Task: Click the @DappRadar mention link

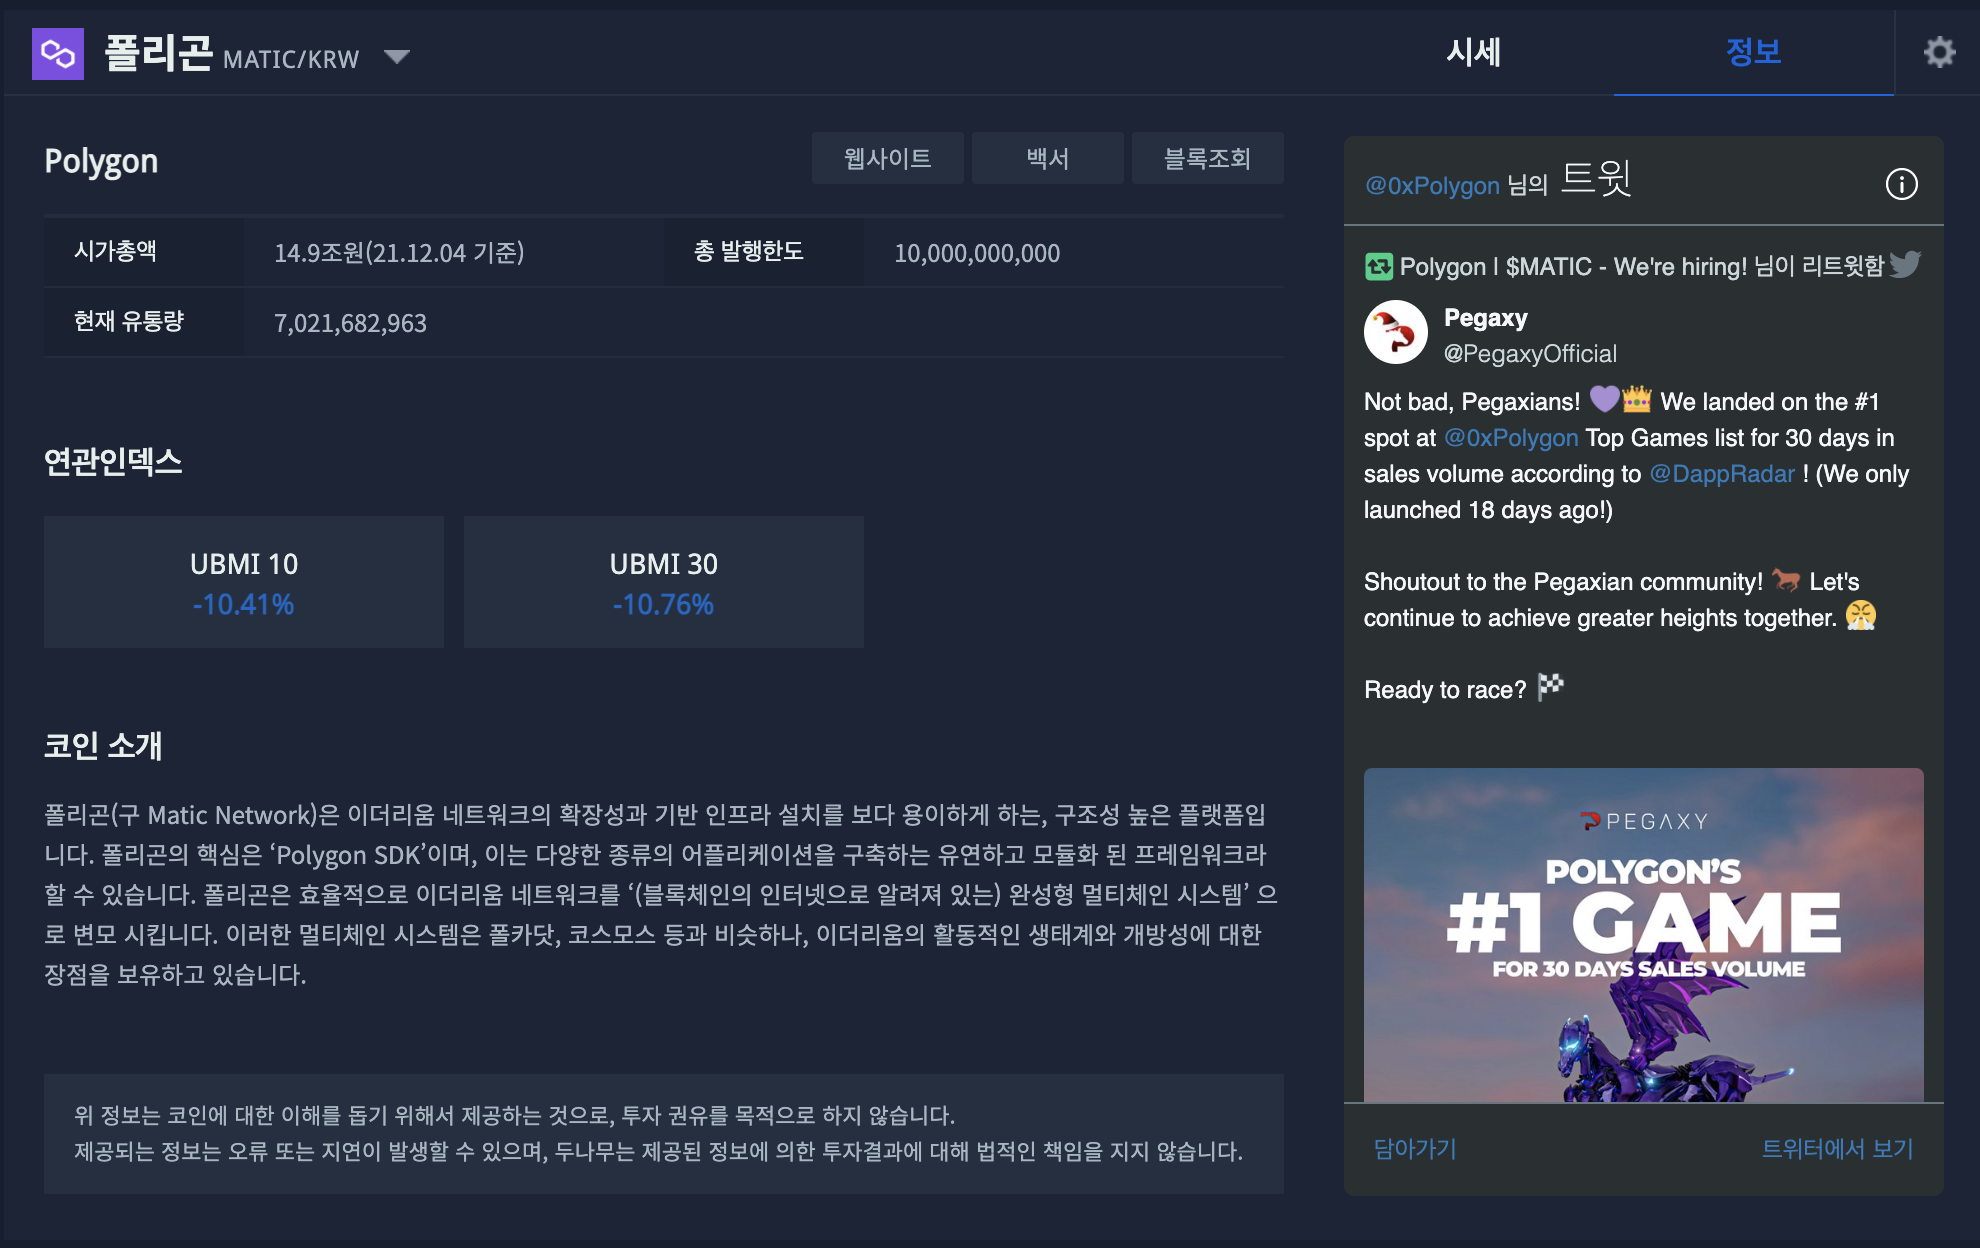Action: 1722,474
